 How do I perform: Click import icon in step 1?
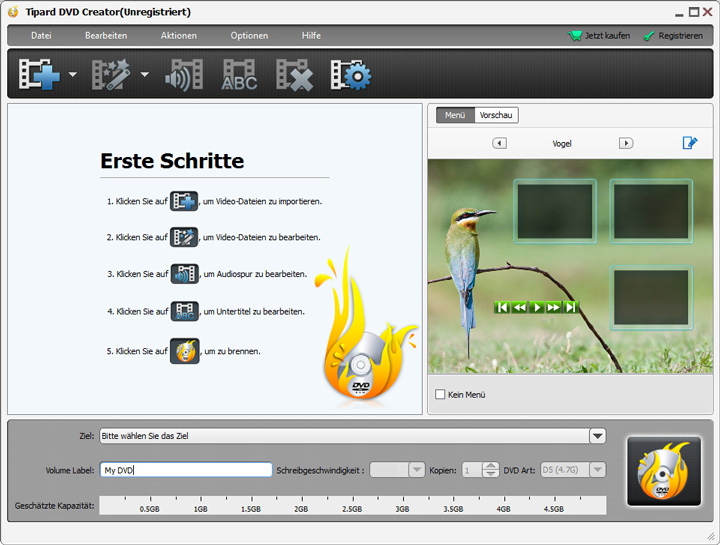click(184, 201)
